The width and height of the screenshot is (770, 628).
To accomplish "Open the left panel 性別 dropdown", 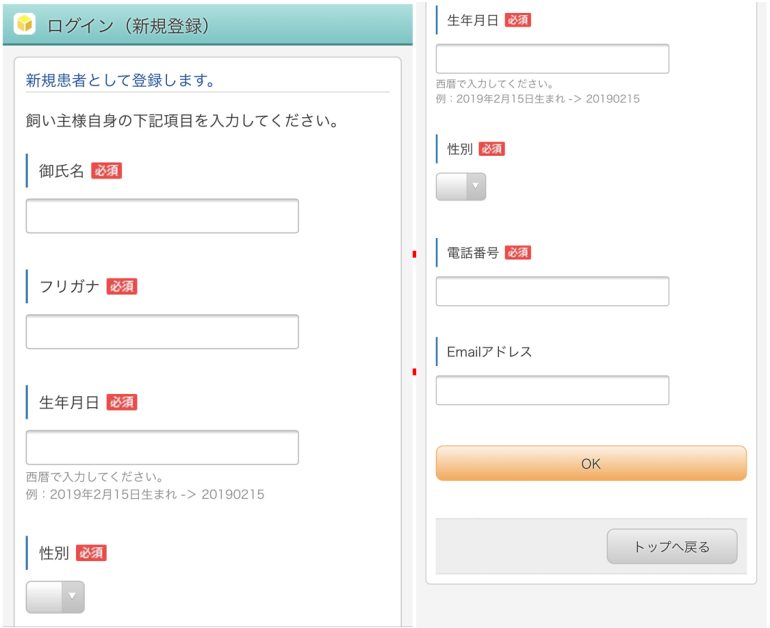I will 55,597.
